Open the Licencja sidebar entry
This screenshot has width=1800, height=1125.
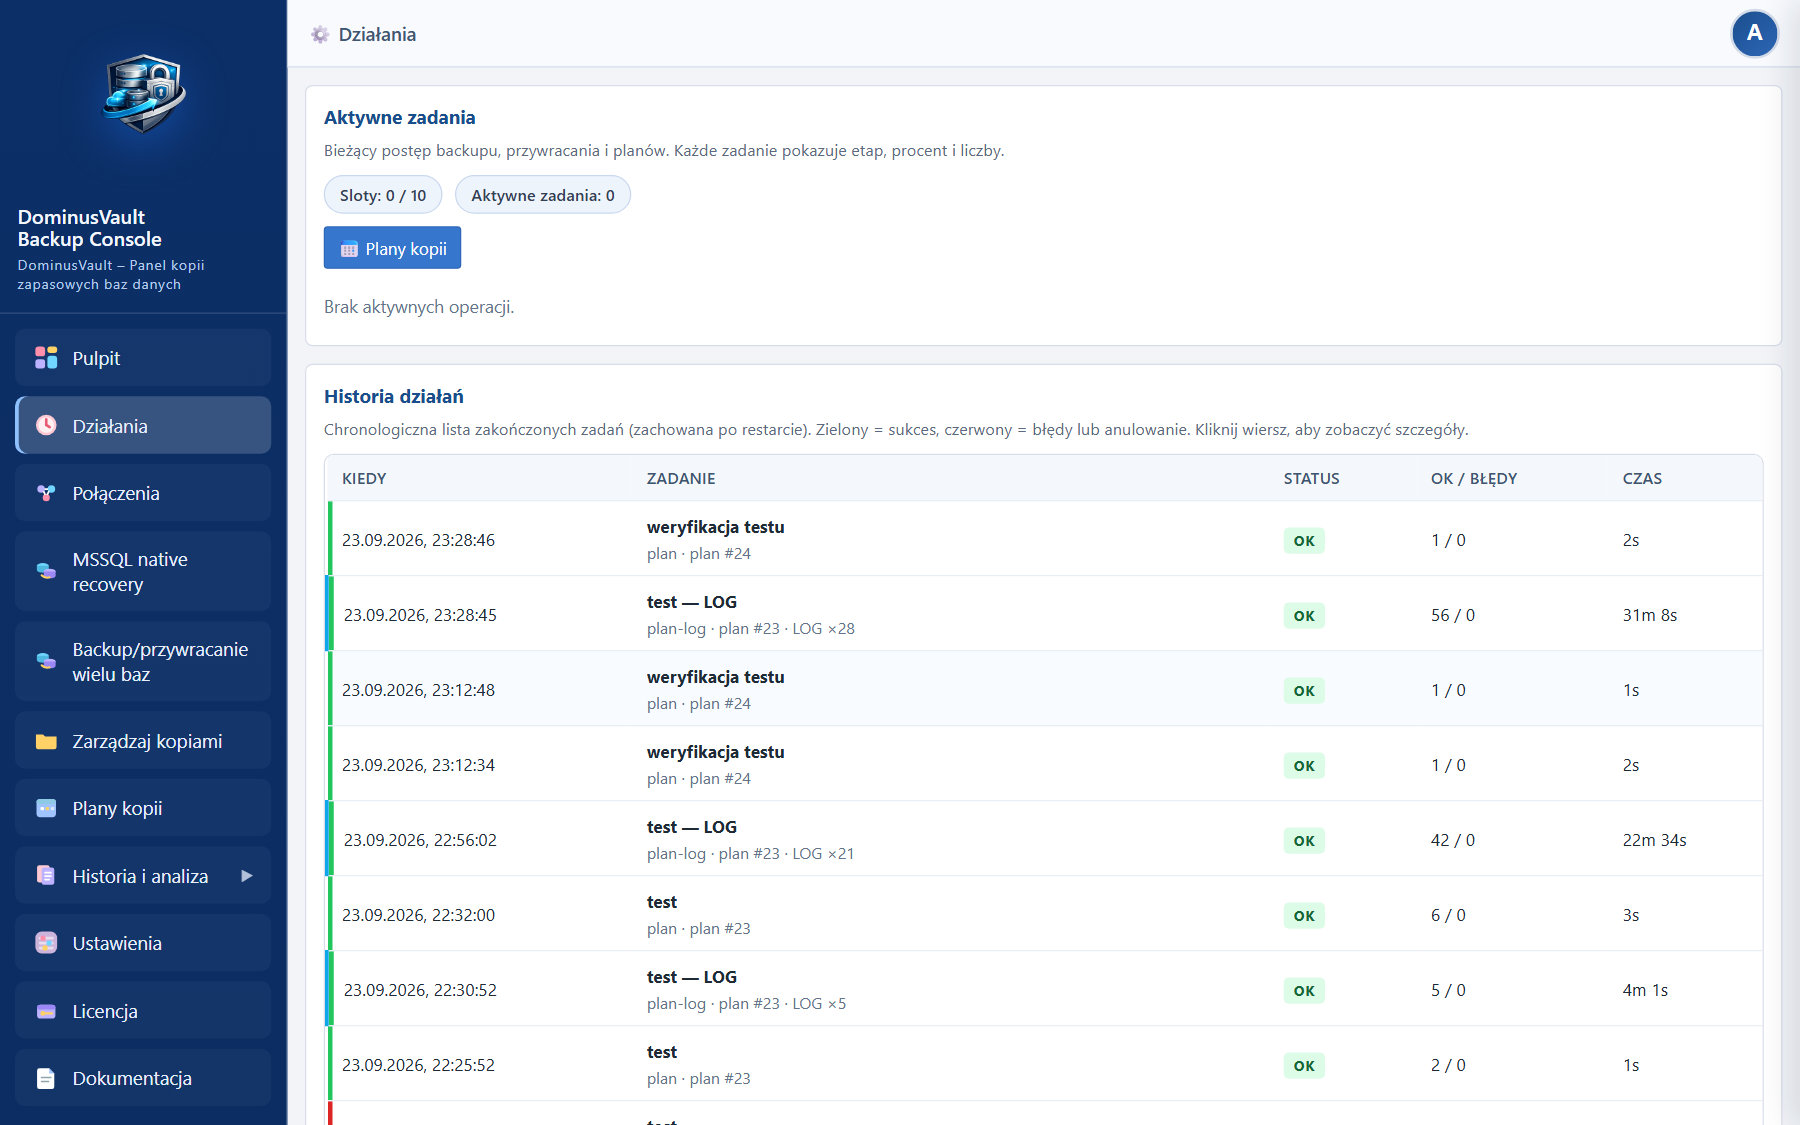143,1011
